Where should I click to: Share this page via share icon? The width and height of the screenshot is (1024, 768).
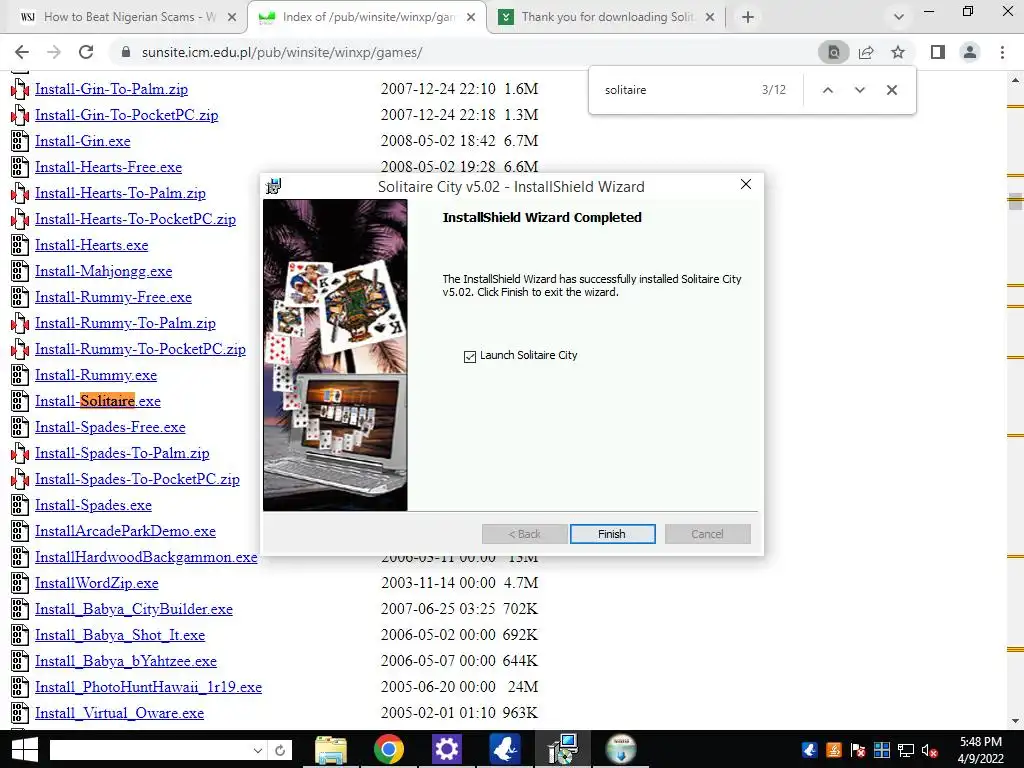pos(866,52)
